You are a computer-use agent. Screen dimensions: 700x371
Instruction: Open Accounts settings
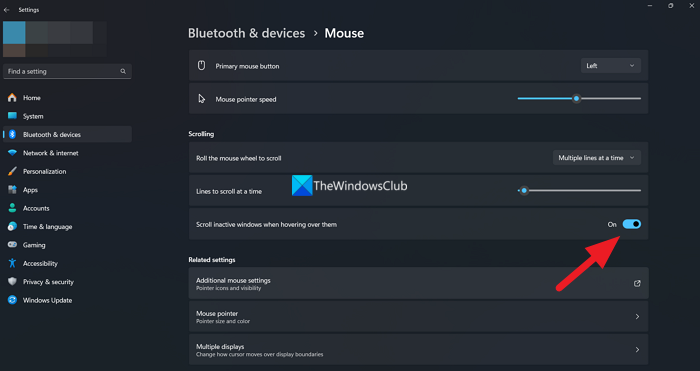click(x=67, y=208)
